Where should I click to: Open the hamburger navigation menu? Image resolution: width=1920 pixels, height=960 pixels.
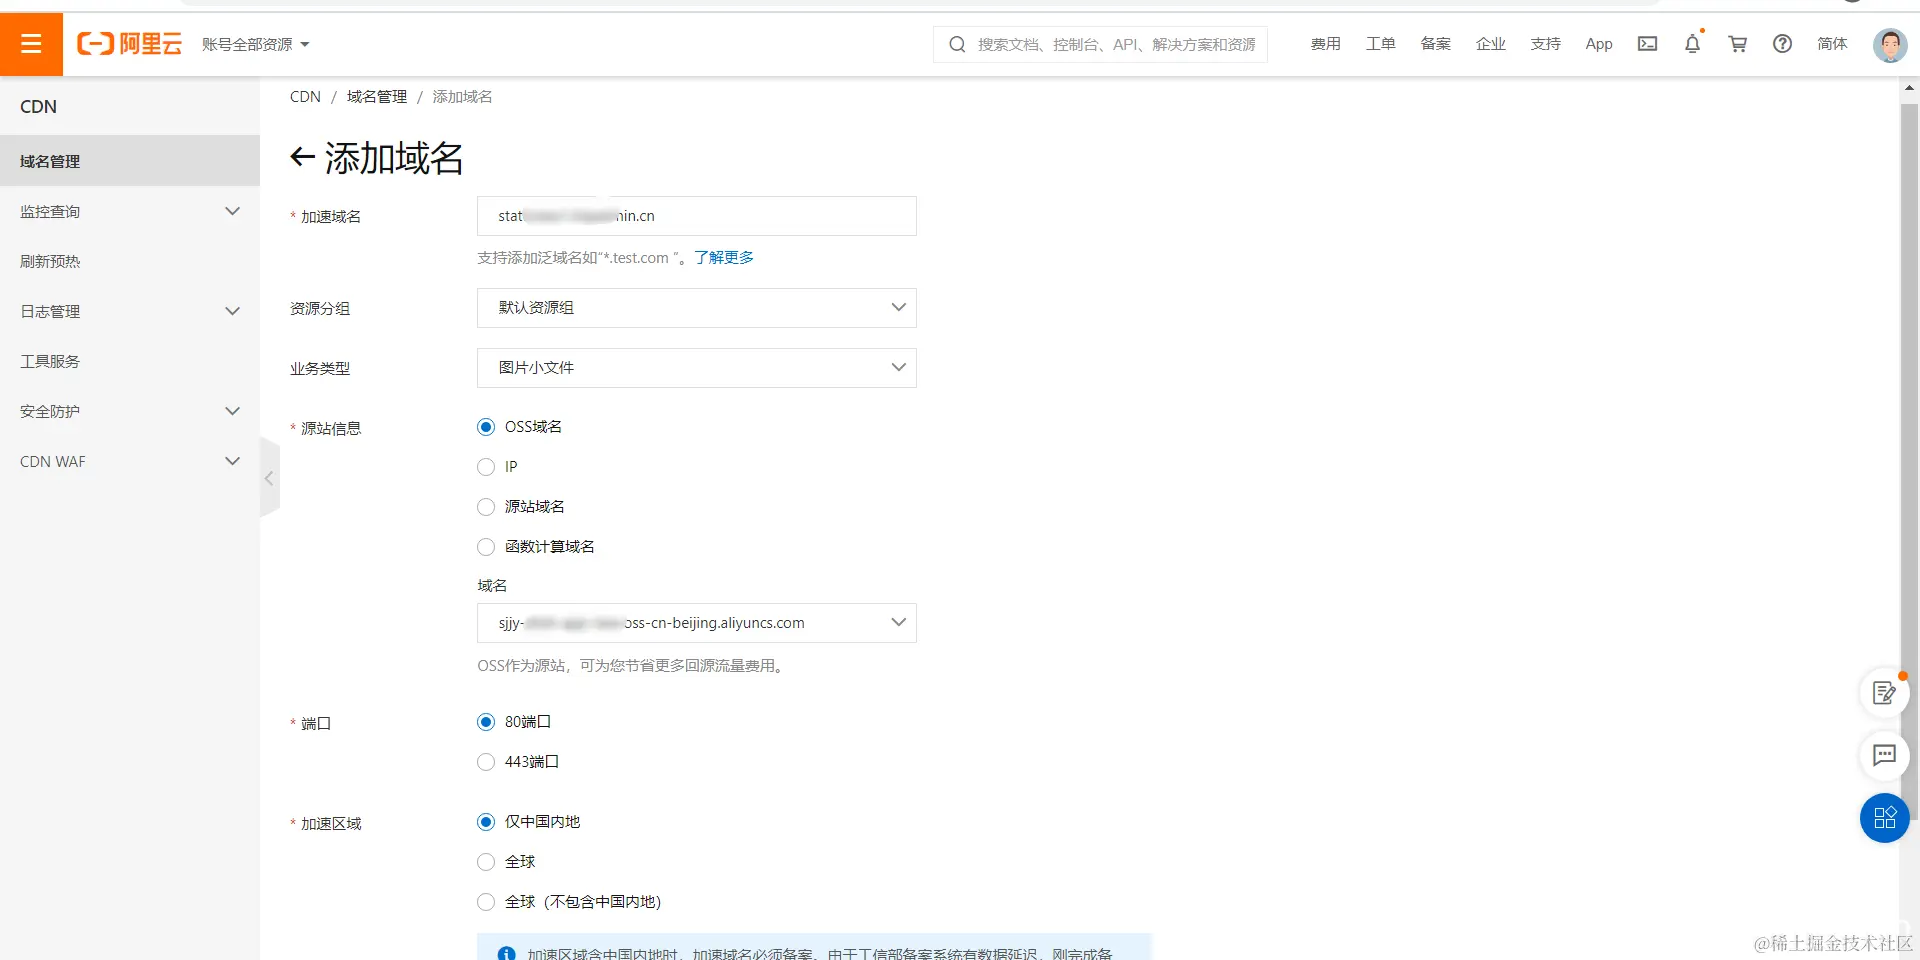click(x=32, y=44)
